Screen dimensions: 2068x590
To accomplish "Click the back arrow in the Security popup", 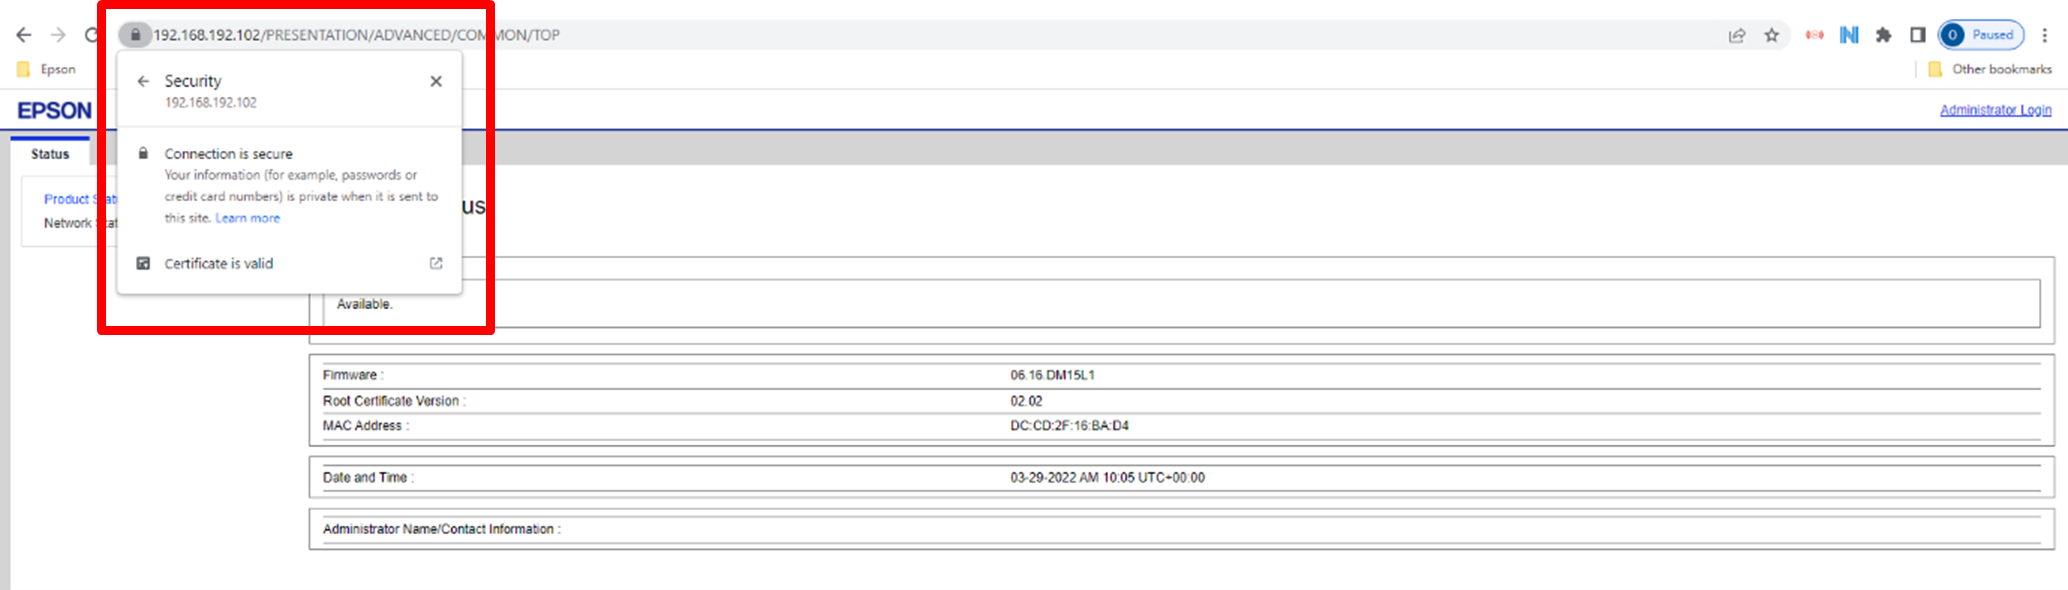I will tap(143, 81).
